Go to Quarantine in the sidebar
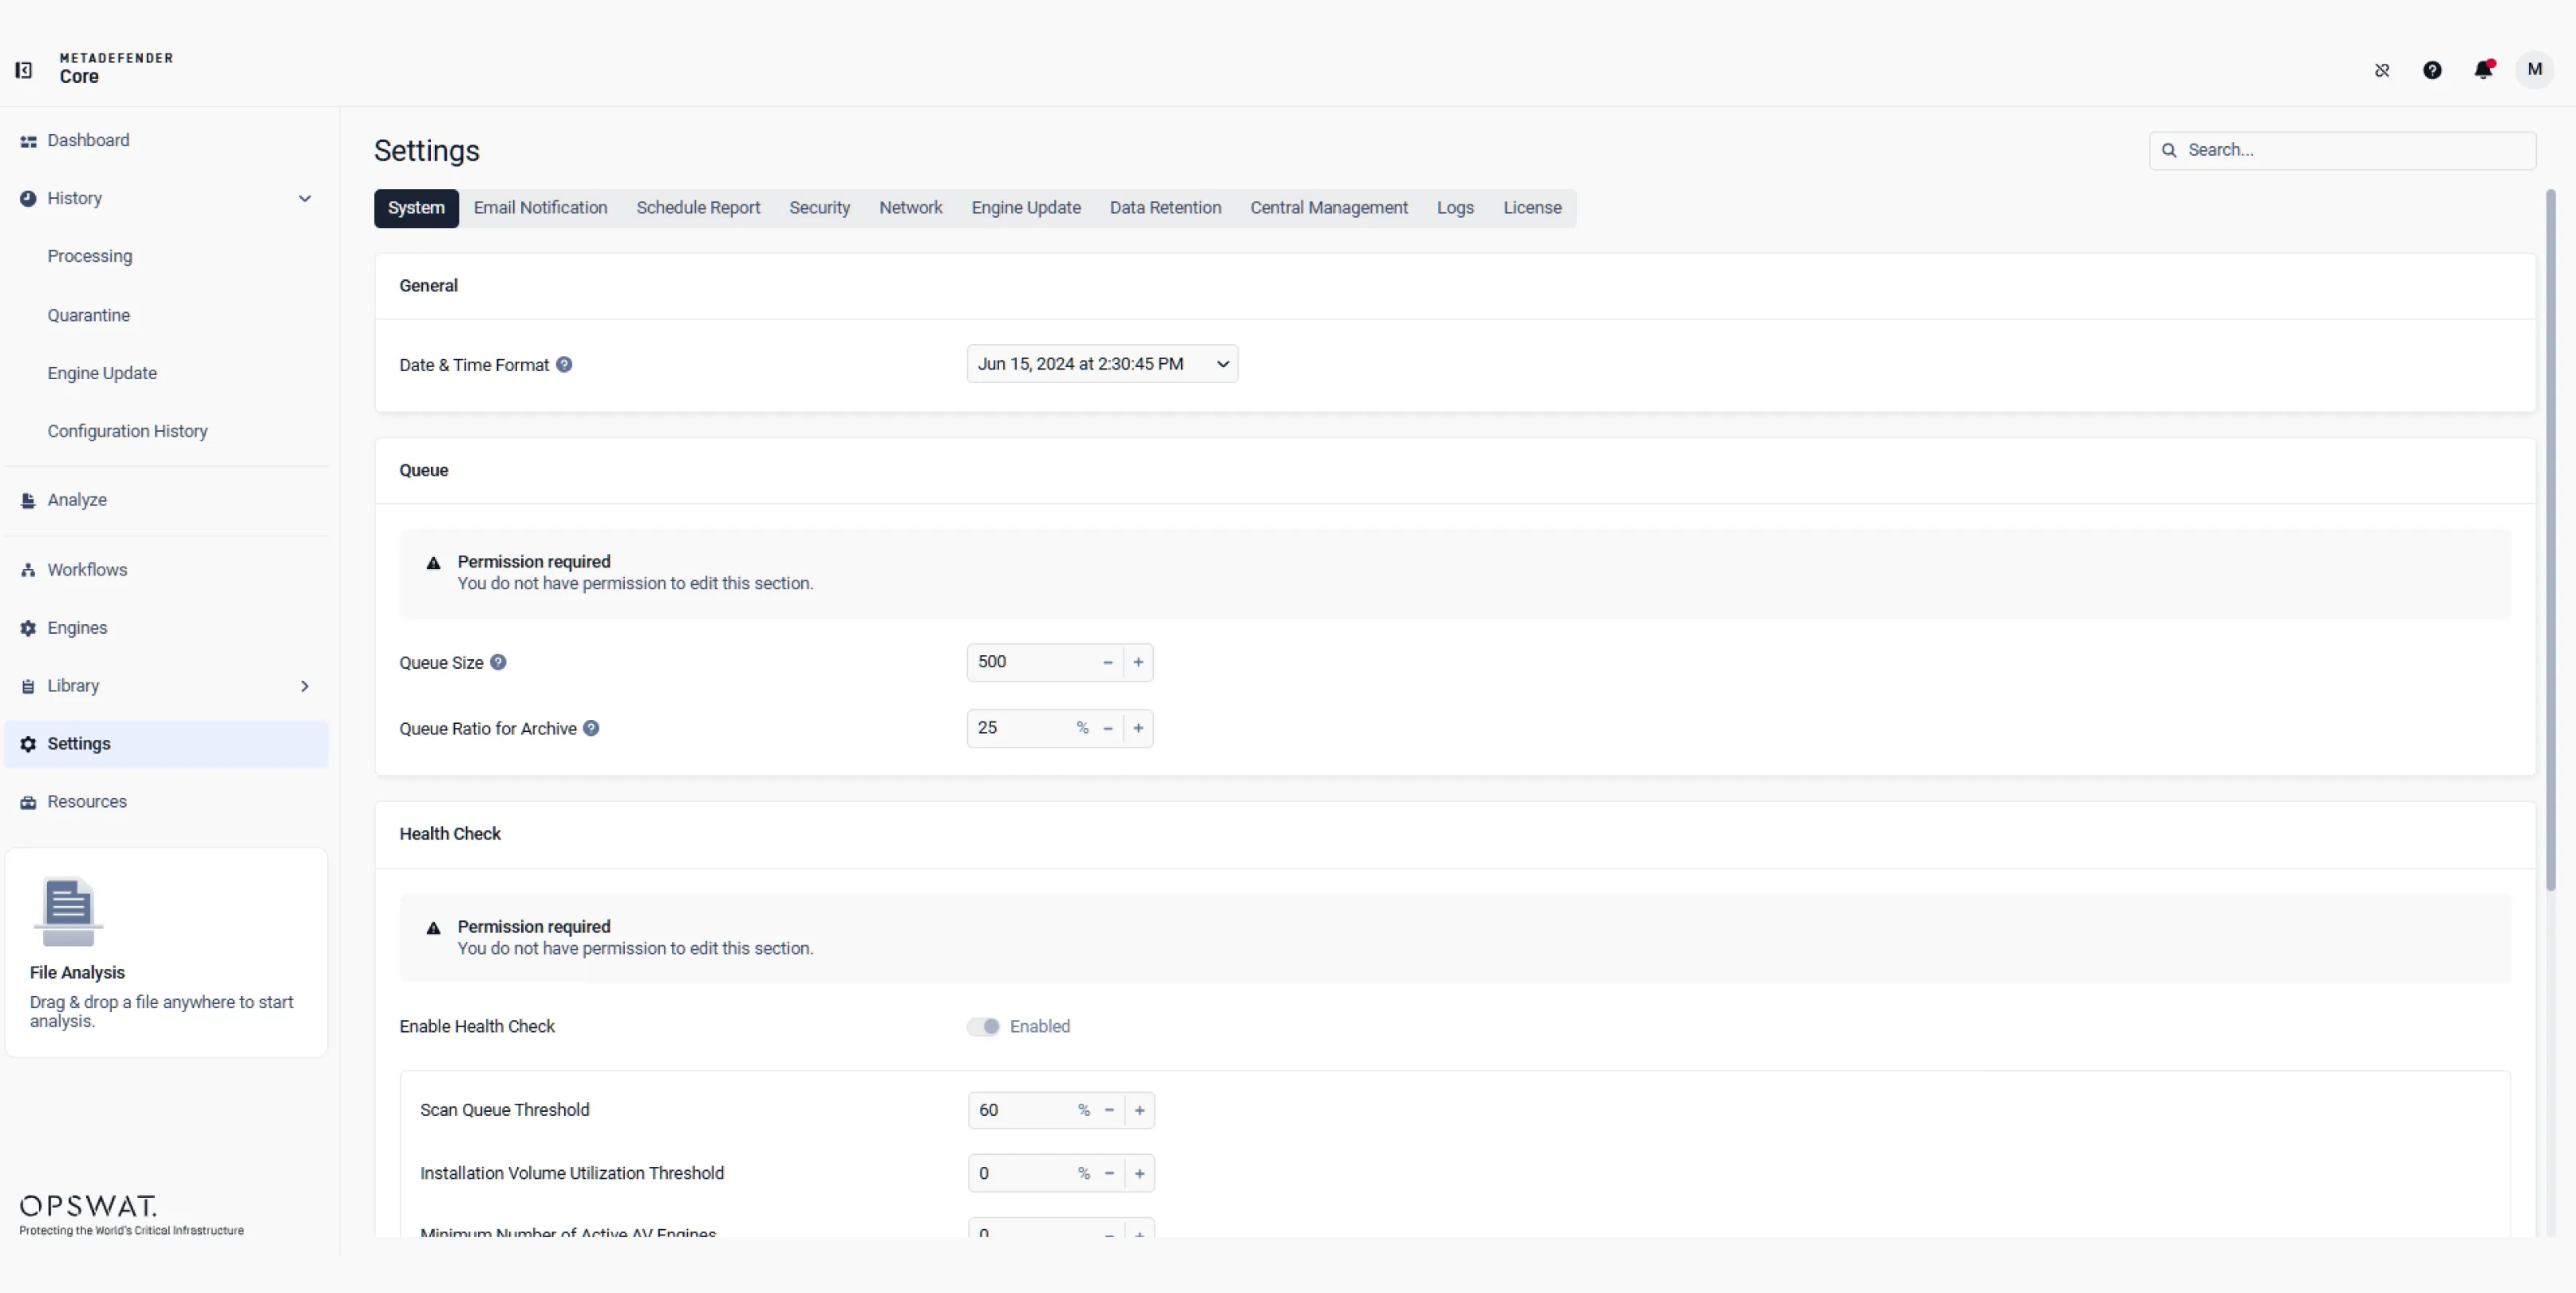The height and width of the screenshot is (1293, 2576). (x=89, y=315)
